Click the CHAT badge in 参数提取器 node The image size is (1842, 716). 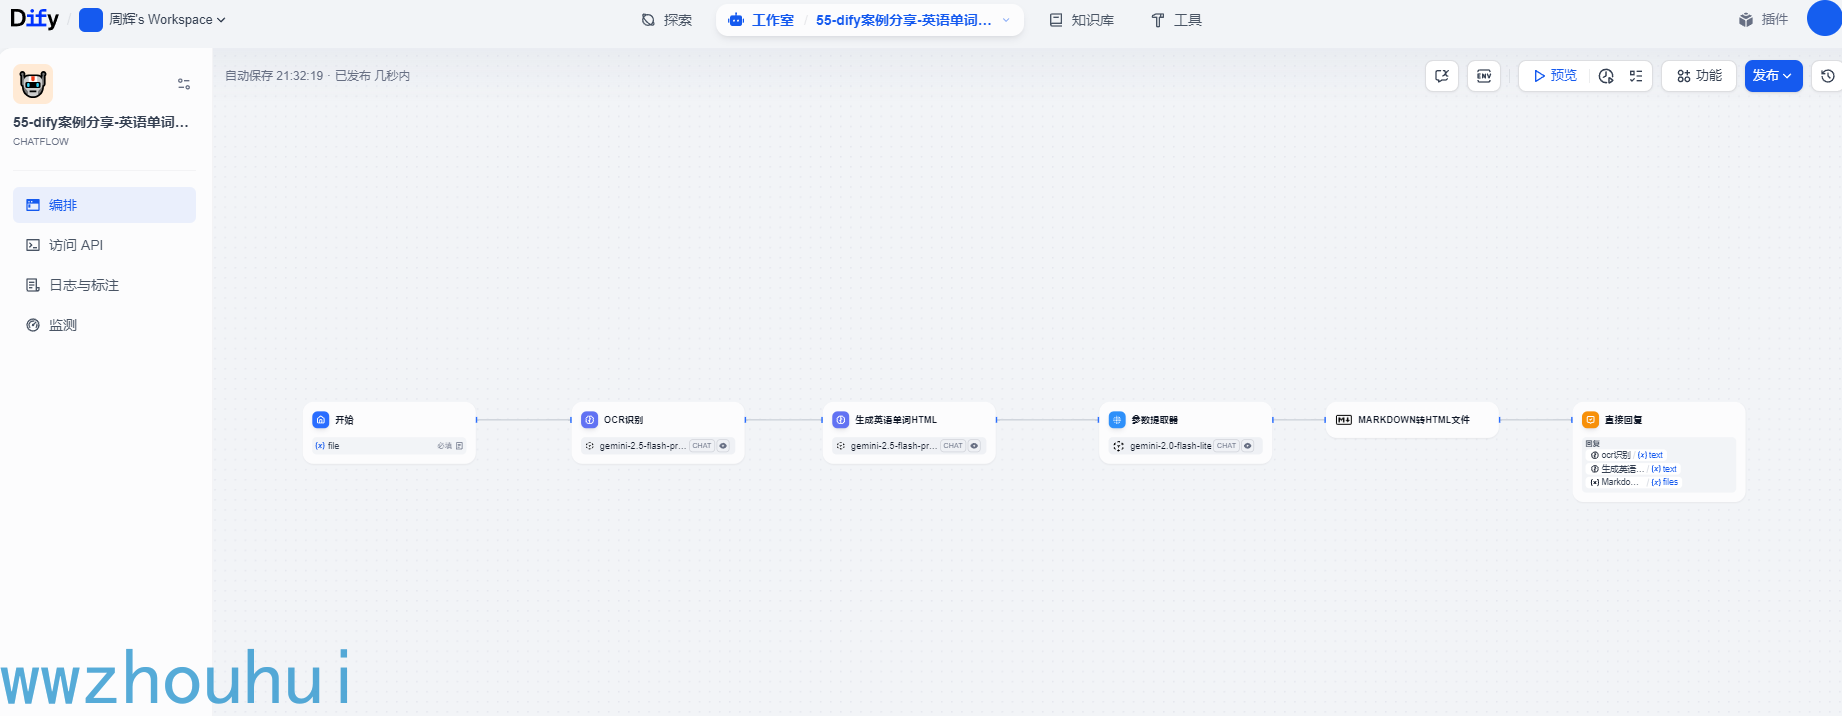1226,446
